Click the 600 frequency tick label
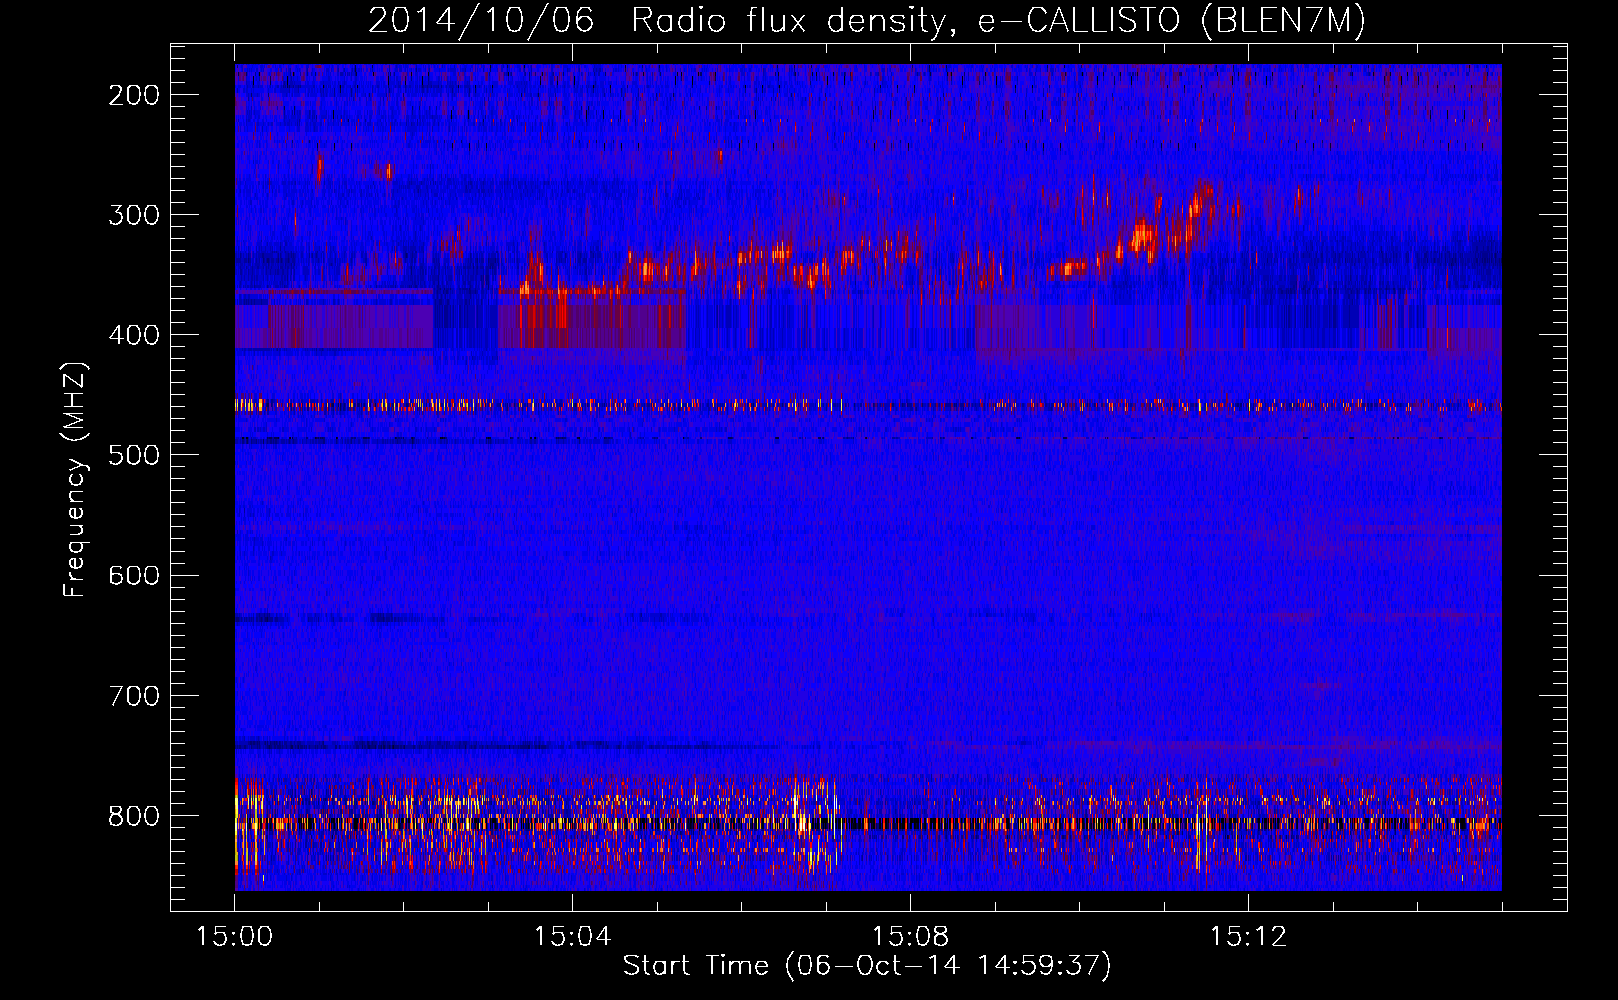The width and height of the screenshot is (1618, 1000). 134,575
